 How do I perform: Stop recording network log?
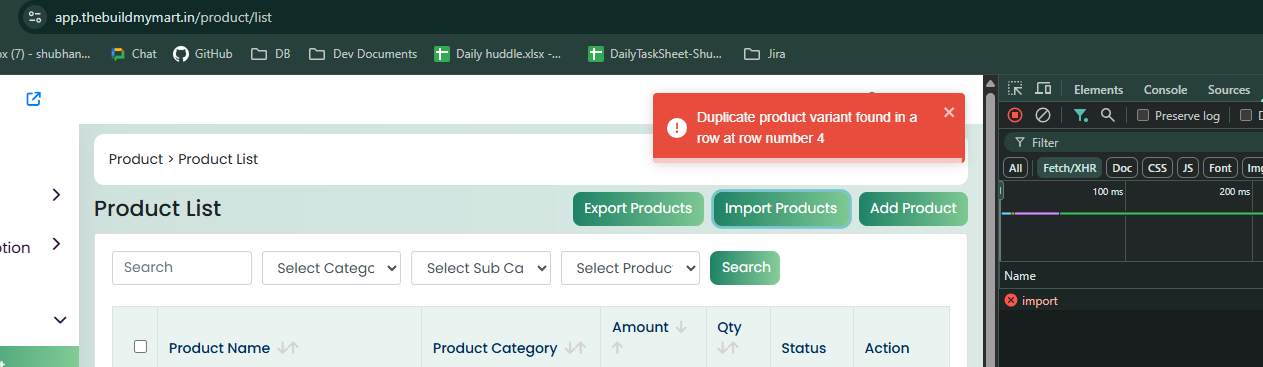tap(1015, 115)
